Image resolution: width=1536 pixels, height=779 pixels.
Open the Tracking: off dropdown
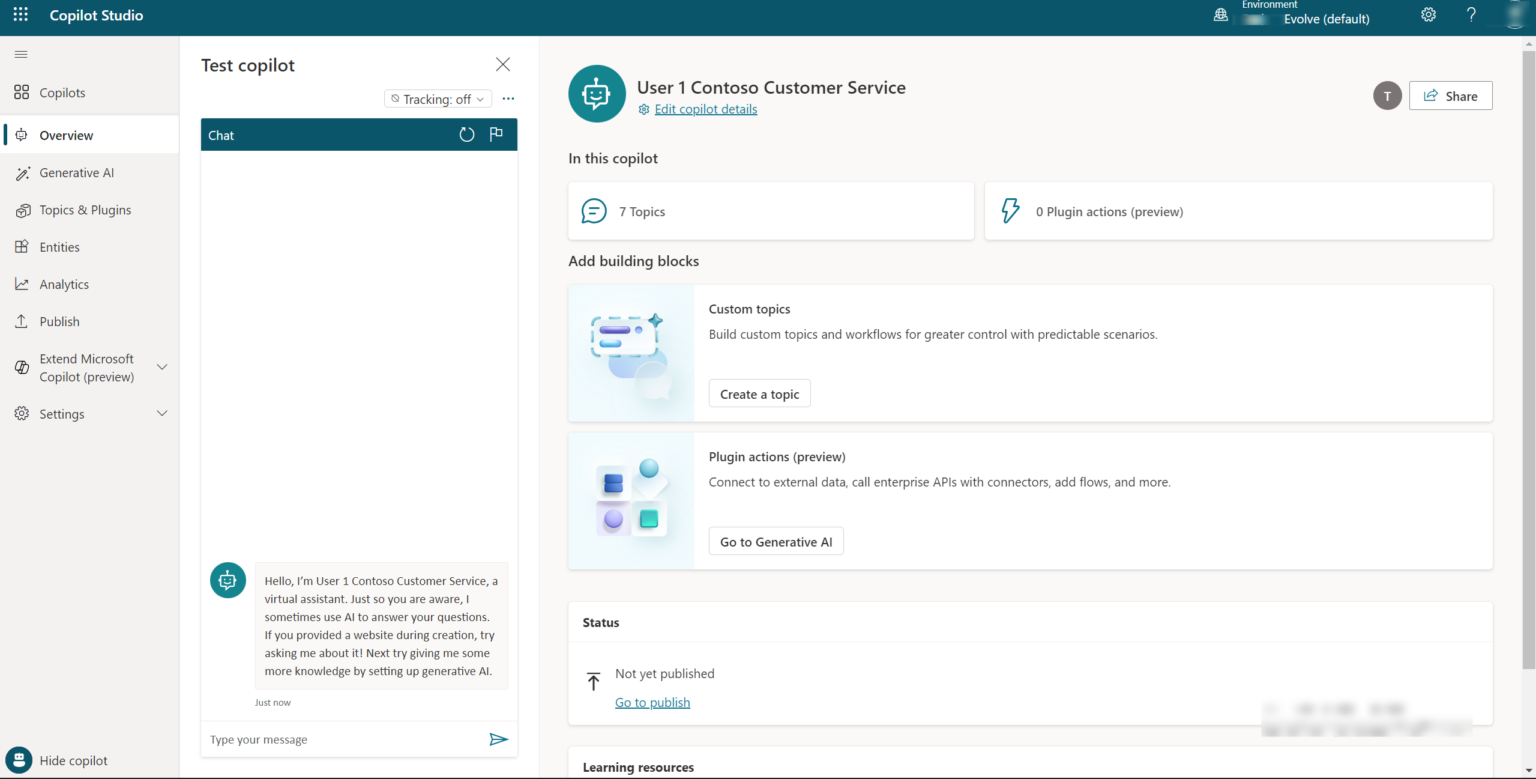(x=437, y=98)
